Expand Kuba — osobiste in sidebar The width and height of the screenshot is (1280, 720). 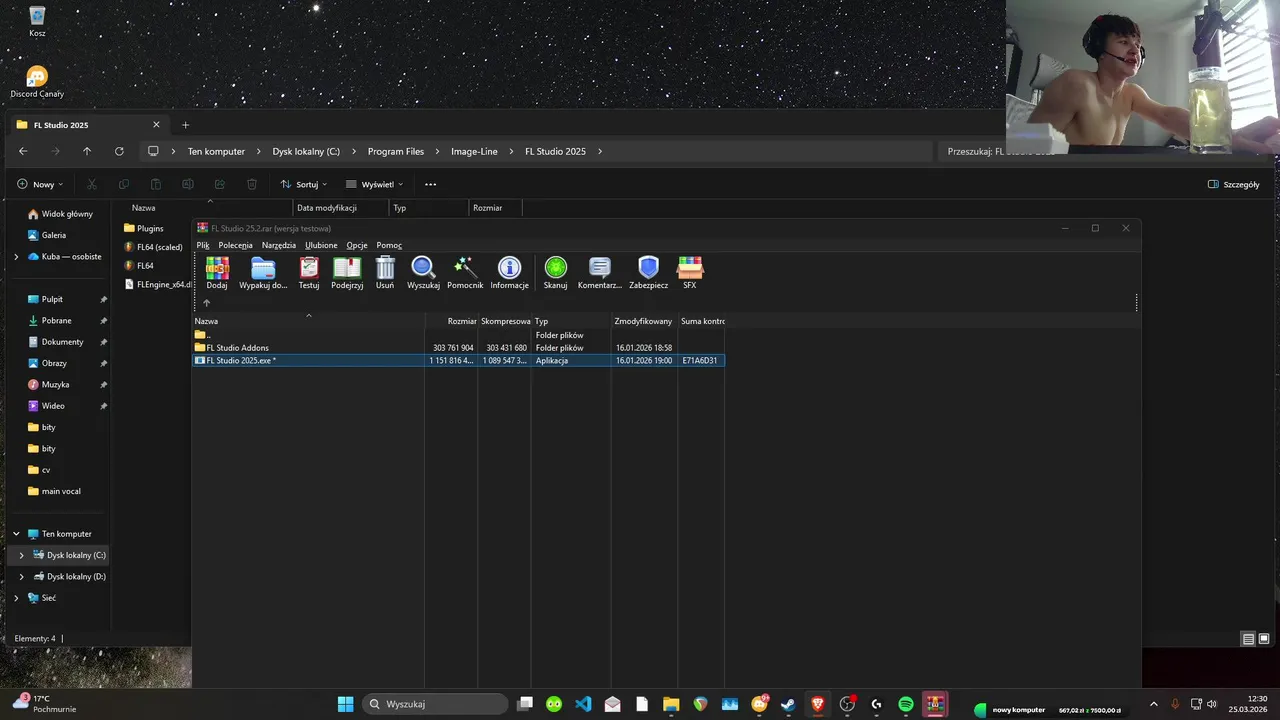16,257
